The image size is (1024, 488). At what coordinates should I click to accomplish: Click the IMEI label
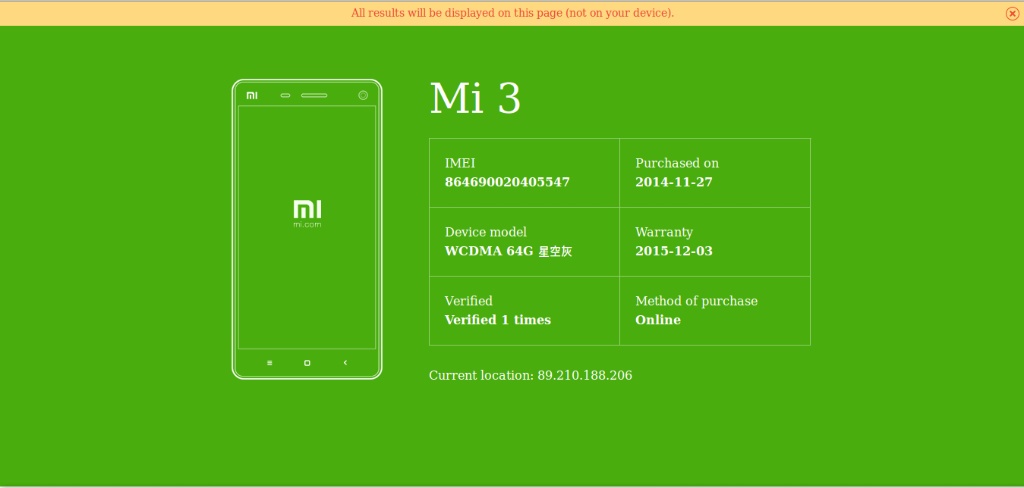[460, 163]
